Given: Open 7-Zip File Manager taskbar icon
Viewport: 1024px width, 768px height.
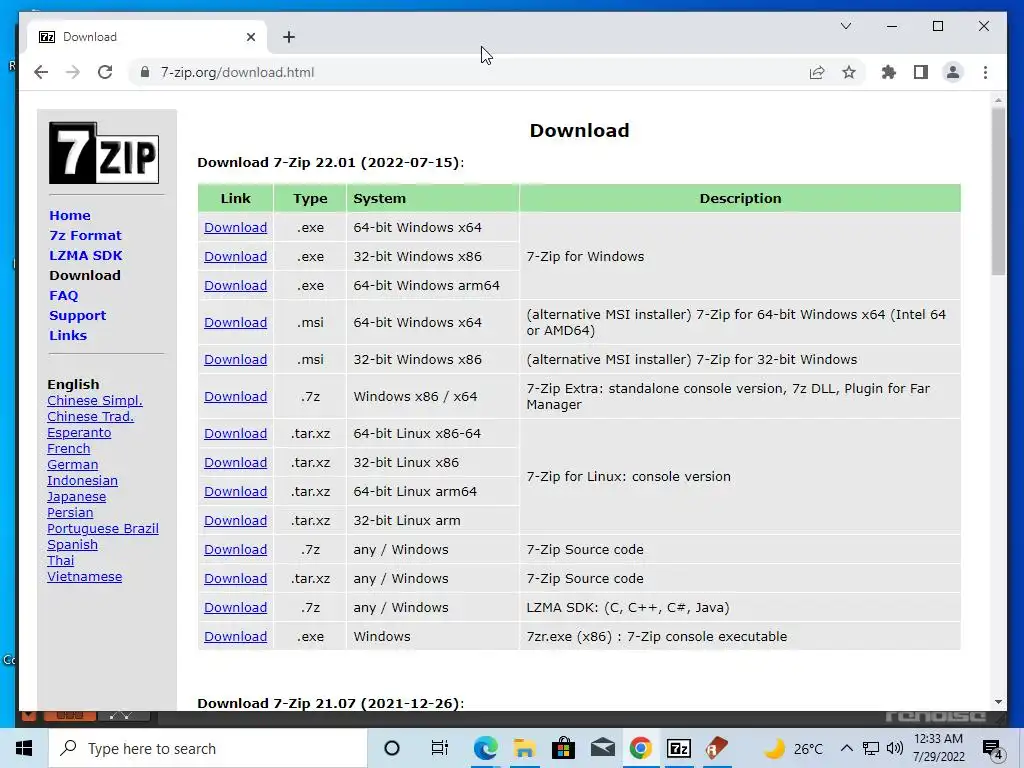Looking at the screenshot, I should 679,748.
